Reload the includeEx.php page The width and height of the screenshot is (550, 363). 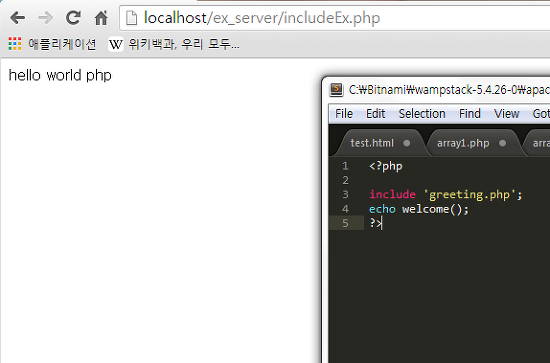click(x=73, y=18)
